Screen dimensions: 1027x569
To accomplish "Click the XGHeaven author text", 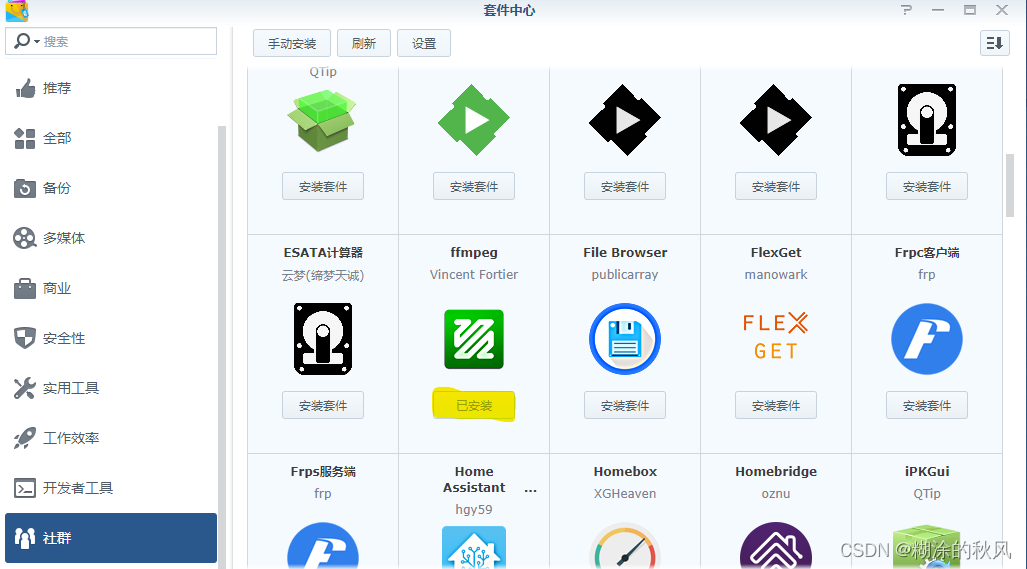I will click(x=625, y=494).
